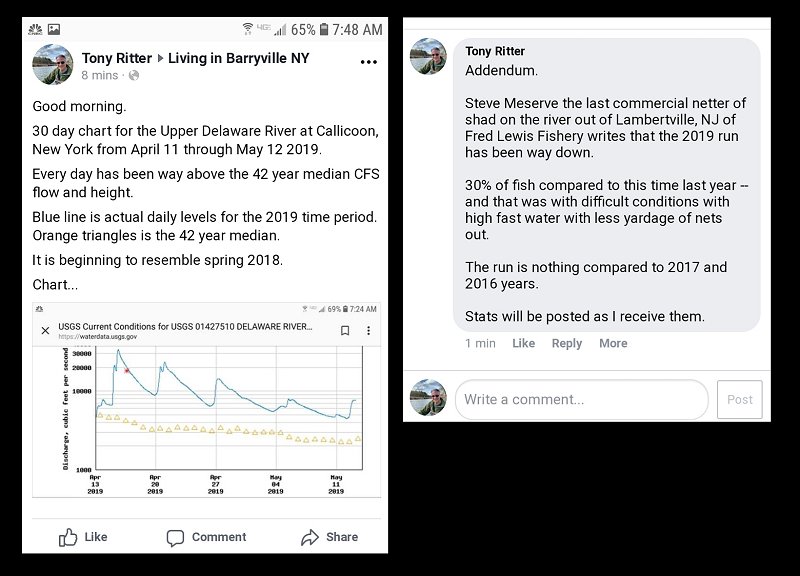Viewport: 800px width, 576px height.
Task: Tap the Share arrow icon
Action: 310,537
